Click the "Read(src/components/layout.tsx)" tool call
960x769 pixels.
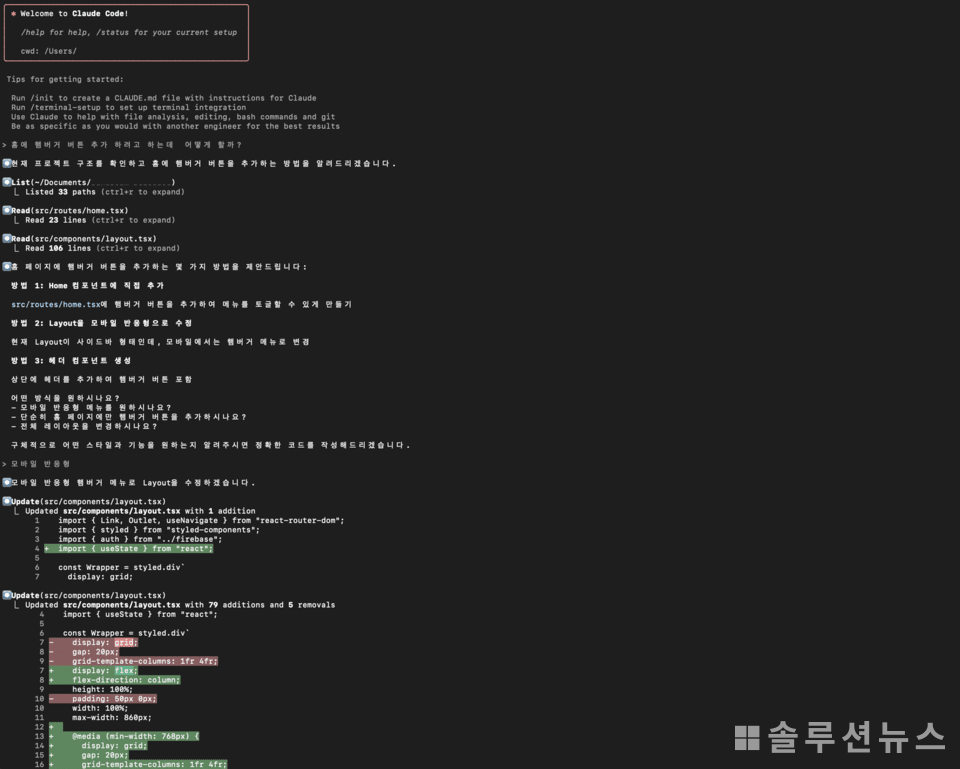pyautogui.click(x=84, y=239)
